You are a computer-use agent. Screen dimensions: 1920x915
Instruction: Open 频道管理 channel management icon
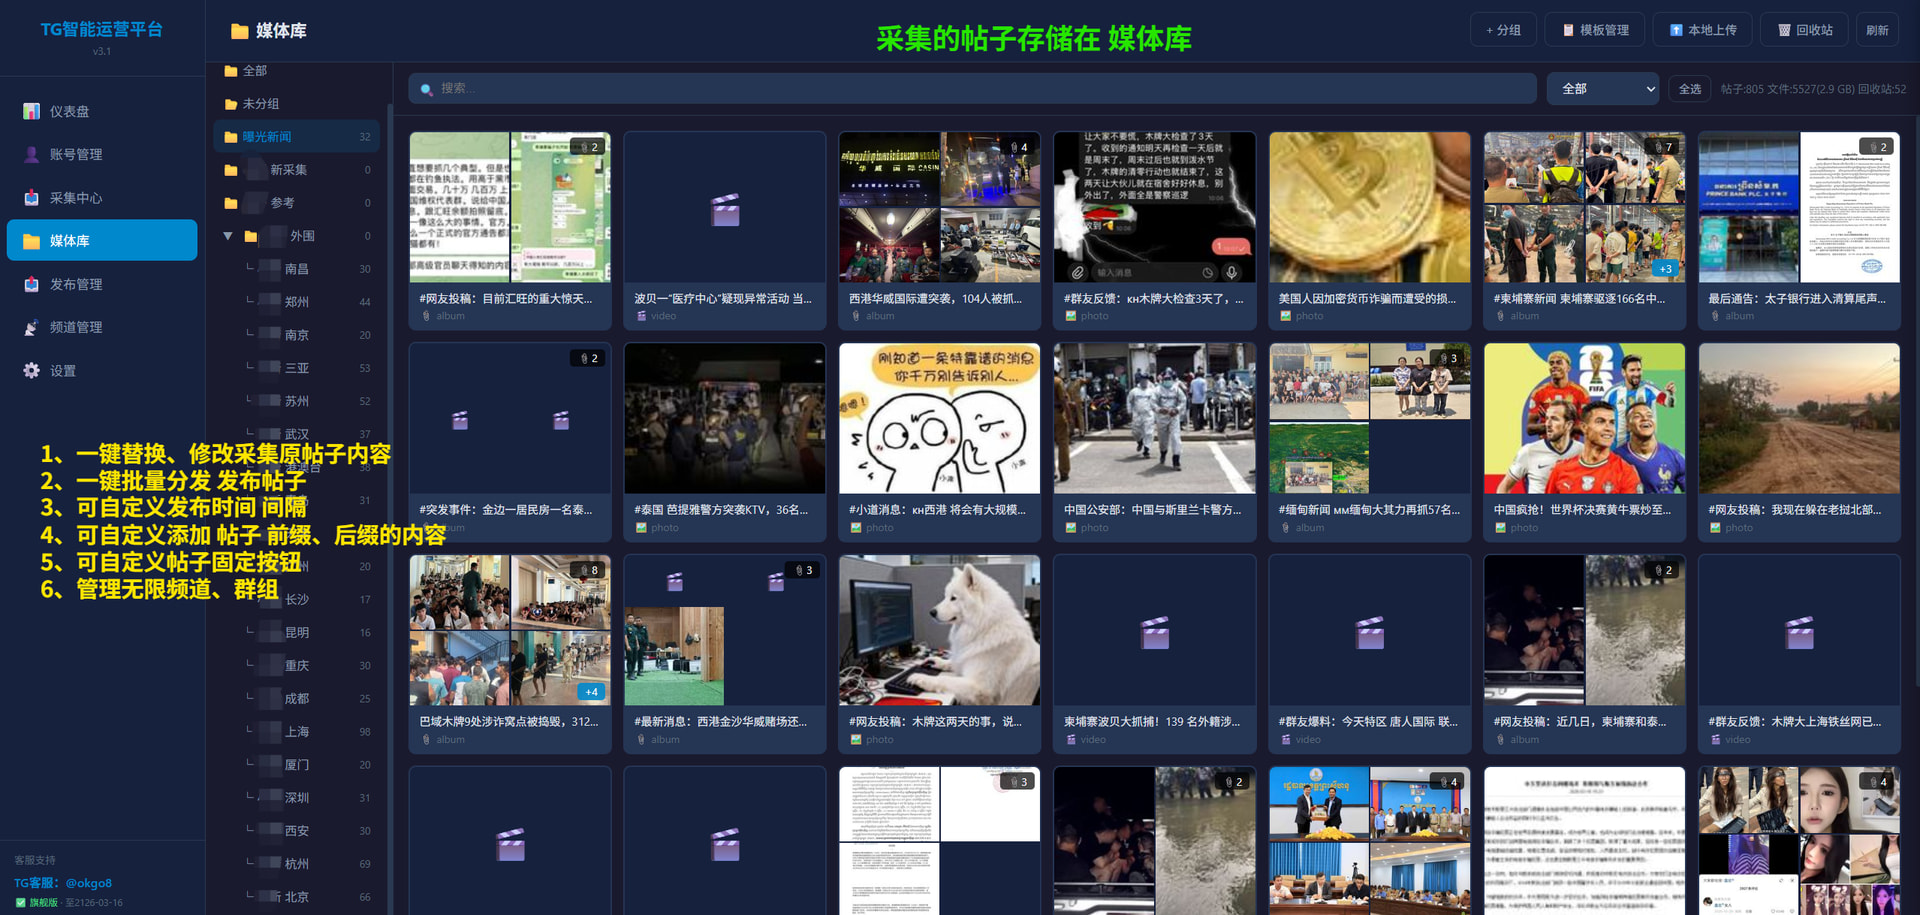[32, 328]
